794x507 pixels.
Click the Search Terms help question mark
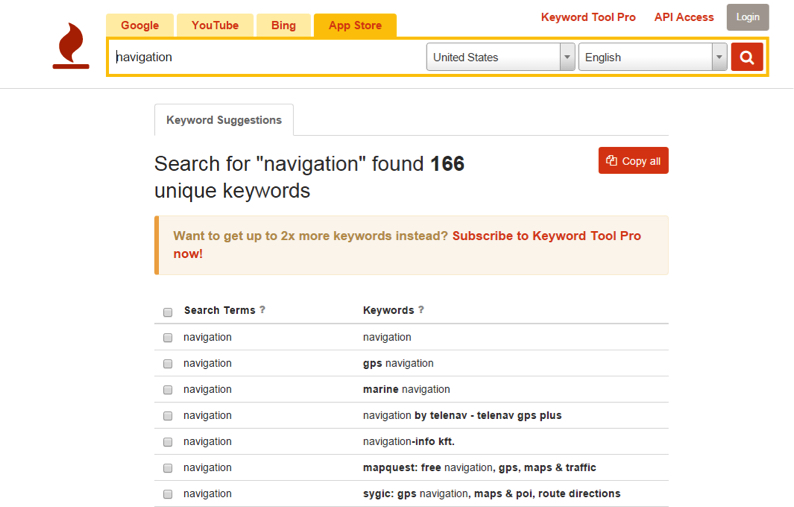click(x=262, y=311)
